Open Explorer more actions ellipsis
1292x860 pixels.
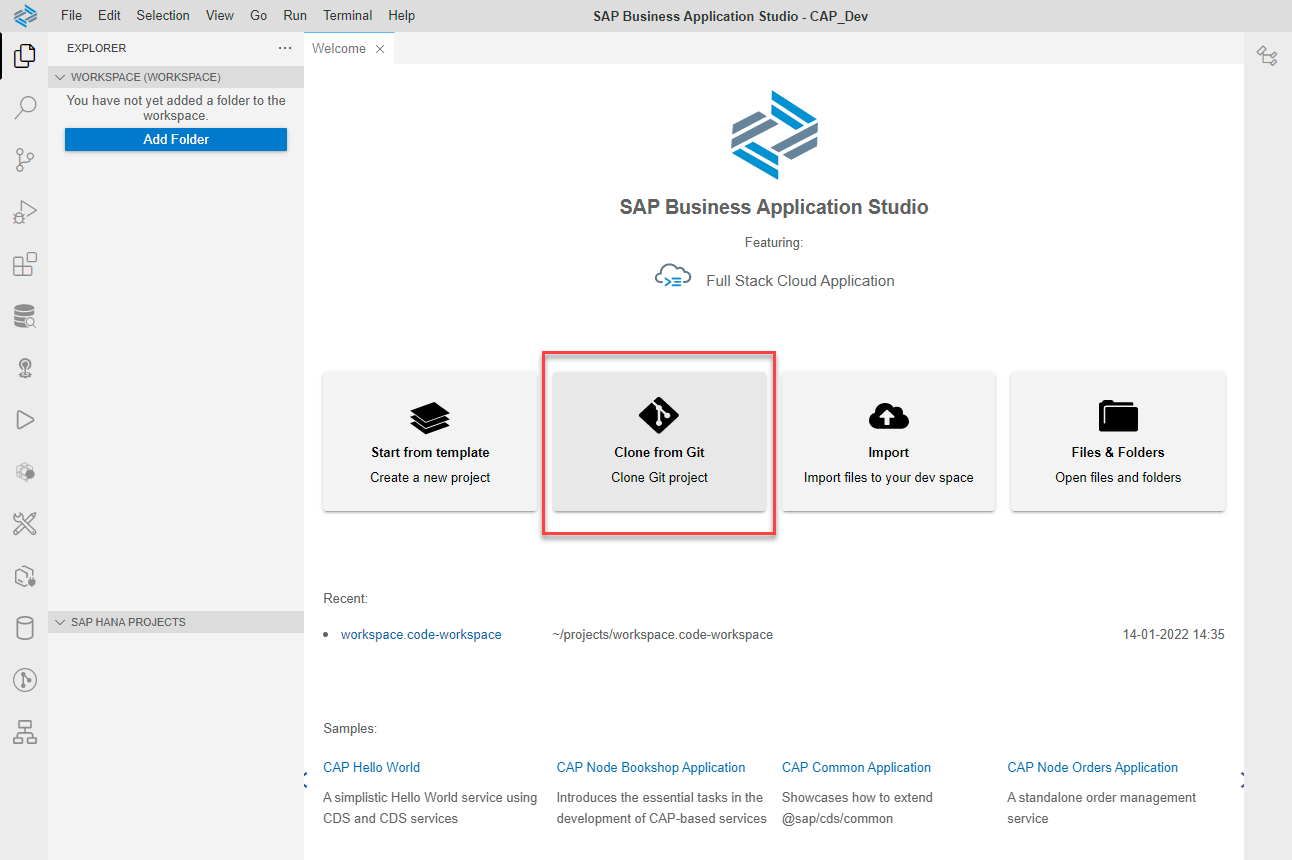click(x=285, y=48)
